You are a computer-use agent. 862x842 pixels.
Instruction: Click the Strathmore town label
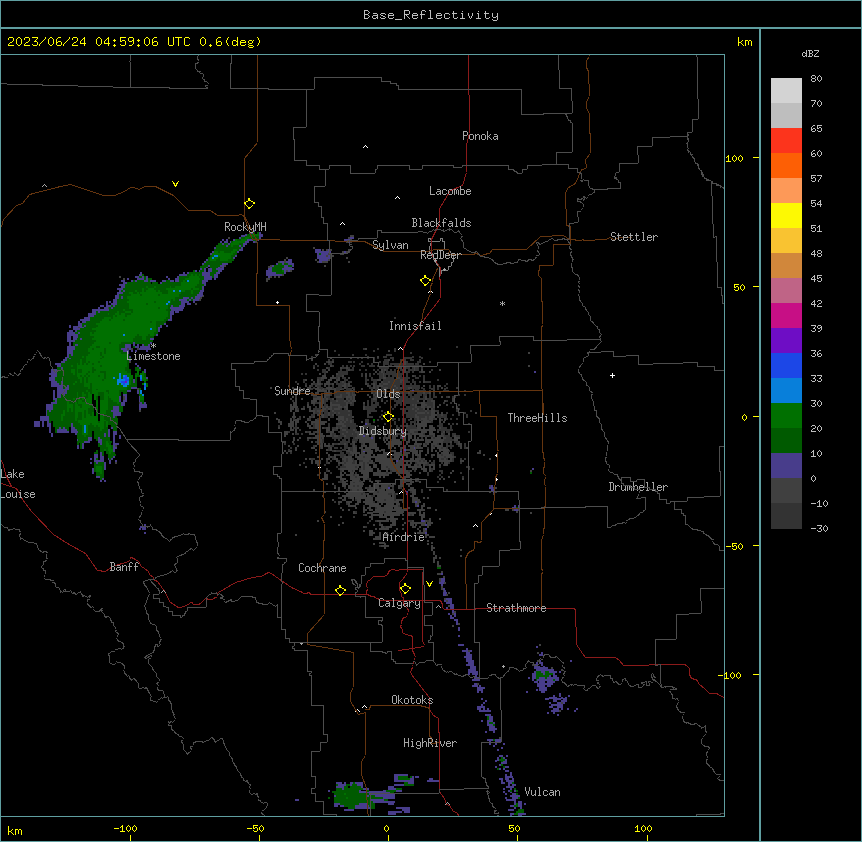(516, 608)
